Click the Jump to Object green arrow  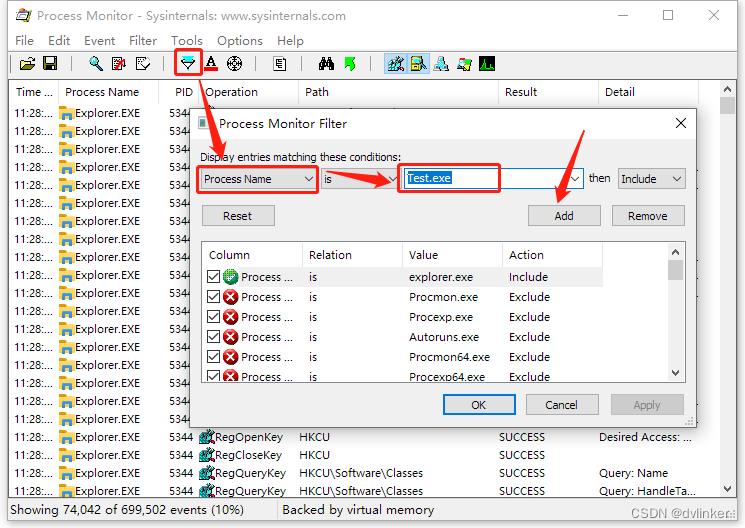click(350, 64)
